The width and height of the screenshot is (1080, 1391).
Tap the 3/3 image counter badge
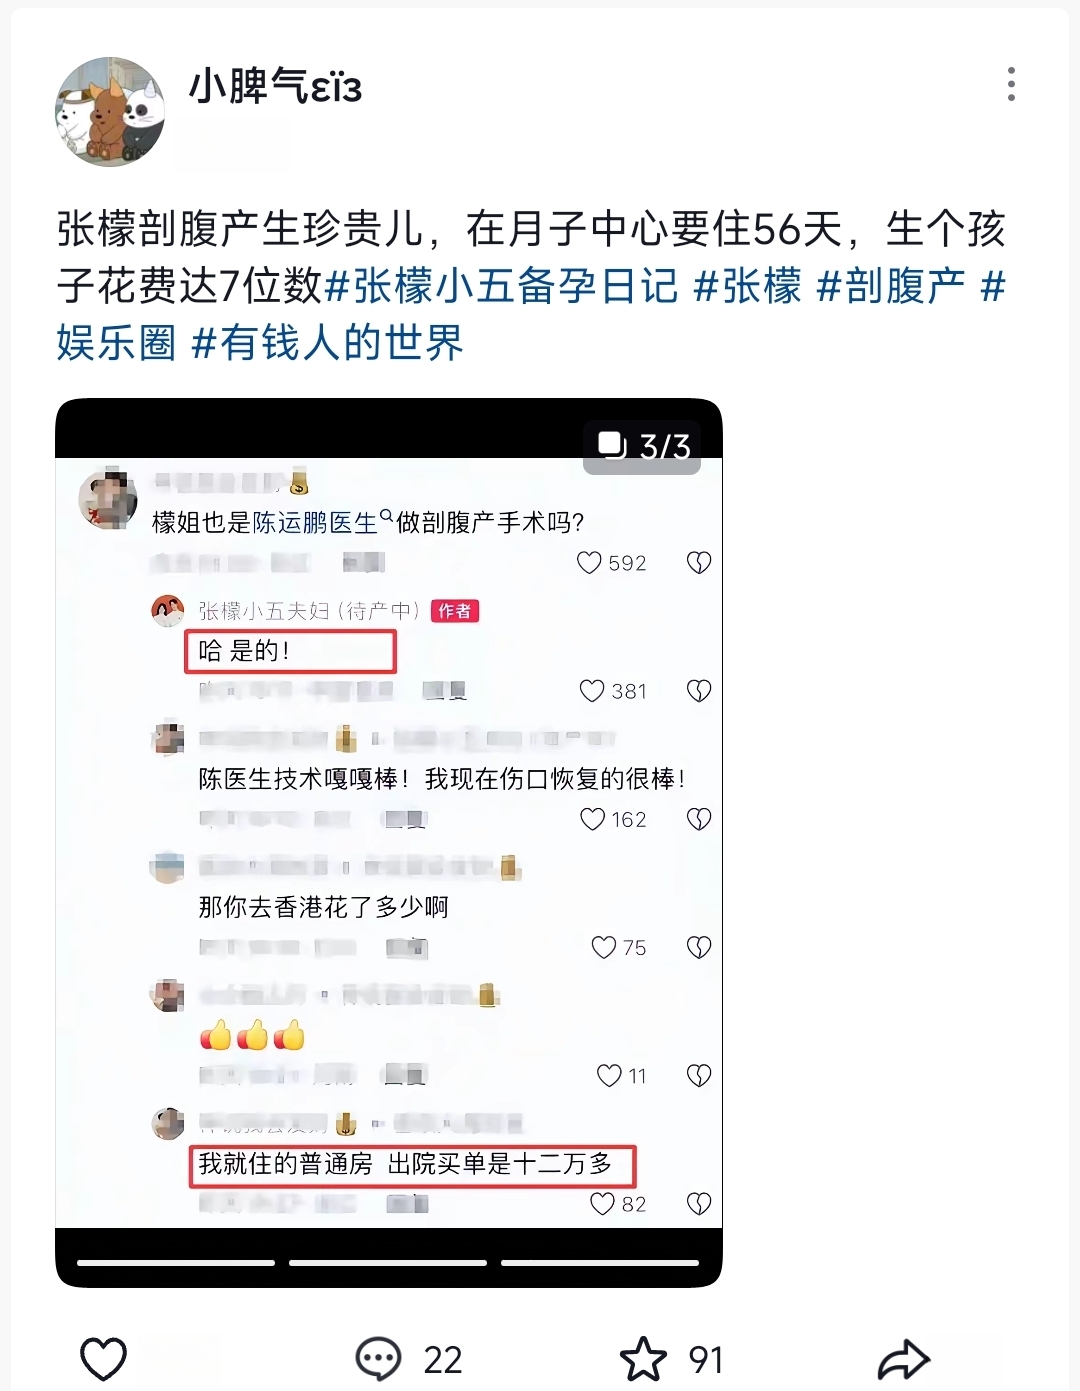click(x=642, y=446)
